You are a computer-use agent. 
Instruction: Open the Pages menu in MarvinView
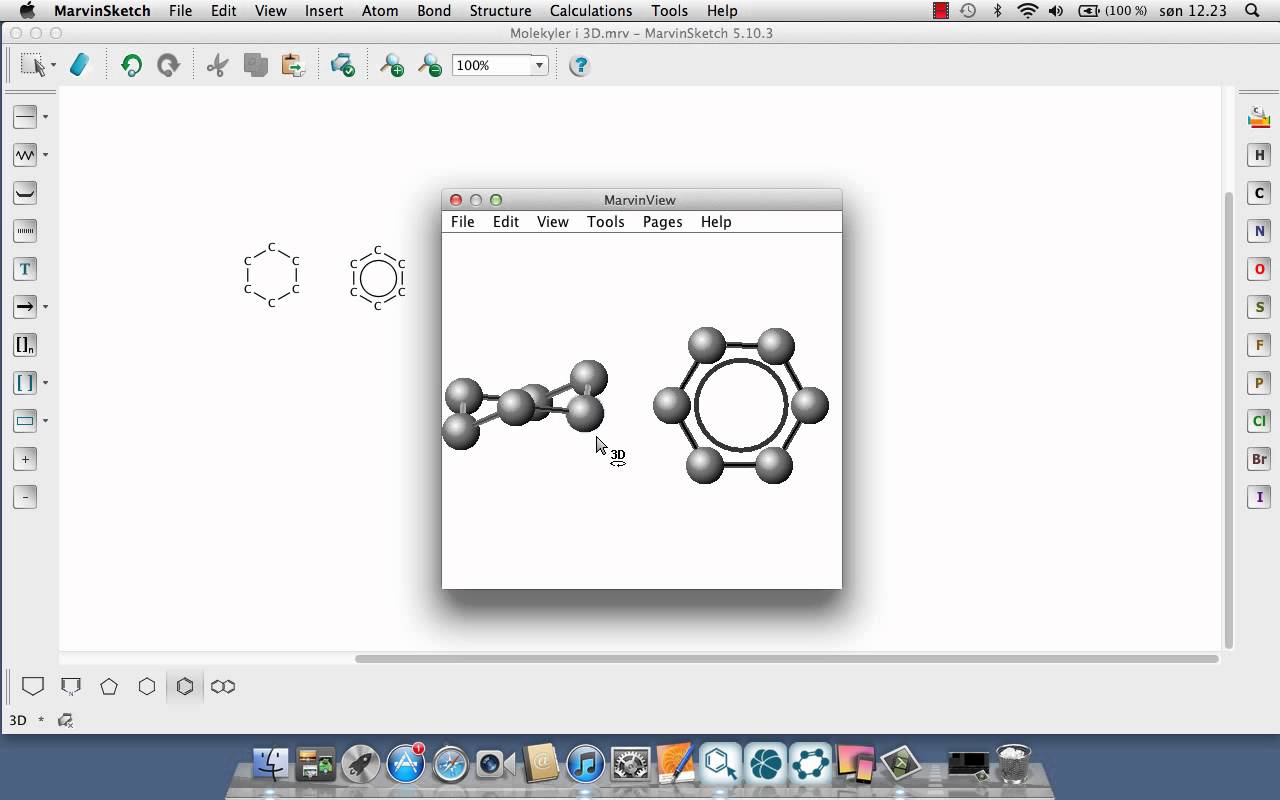coord(662,222)
